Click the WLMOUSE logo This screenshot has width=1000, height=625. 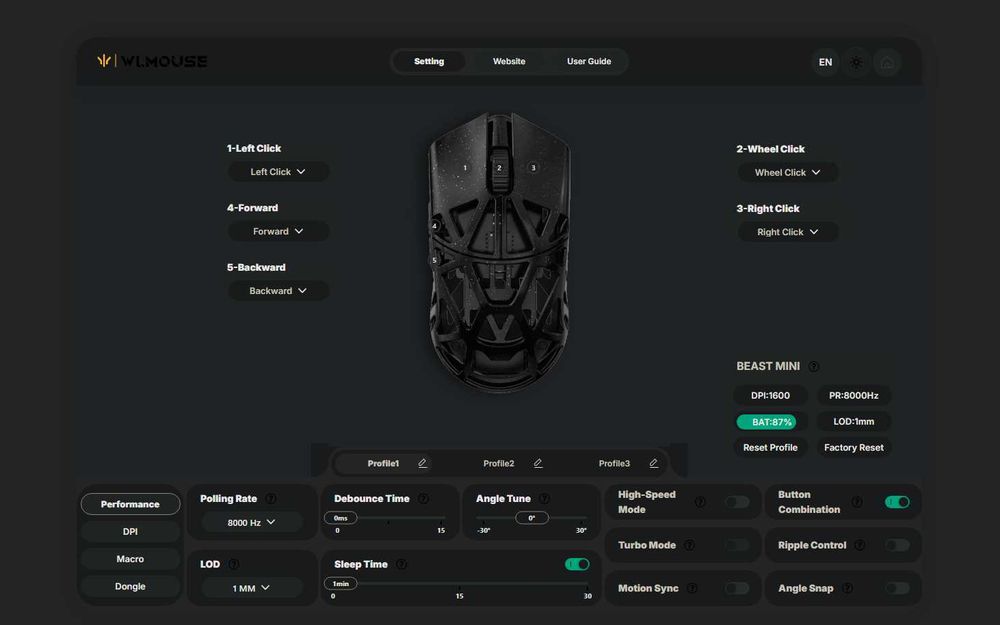(152, 61)
